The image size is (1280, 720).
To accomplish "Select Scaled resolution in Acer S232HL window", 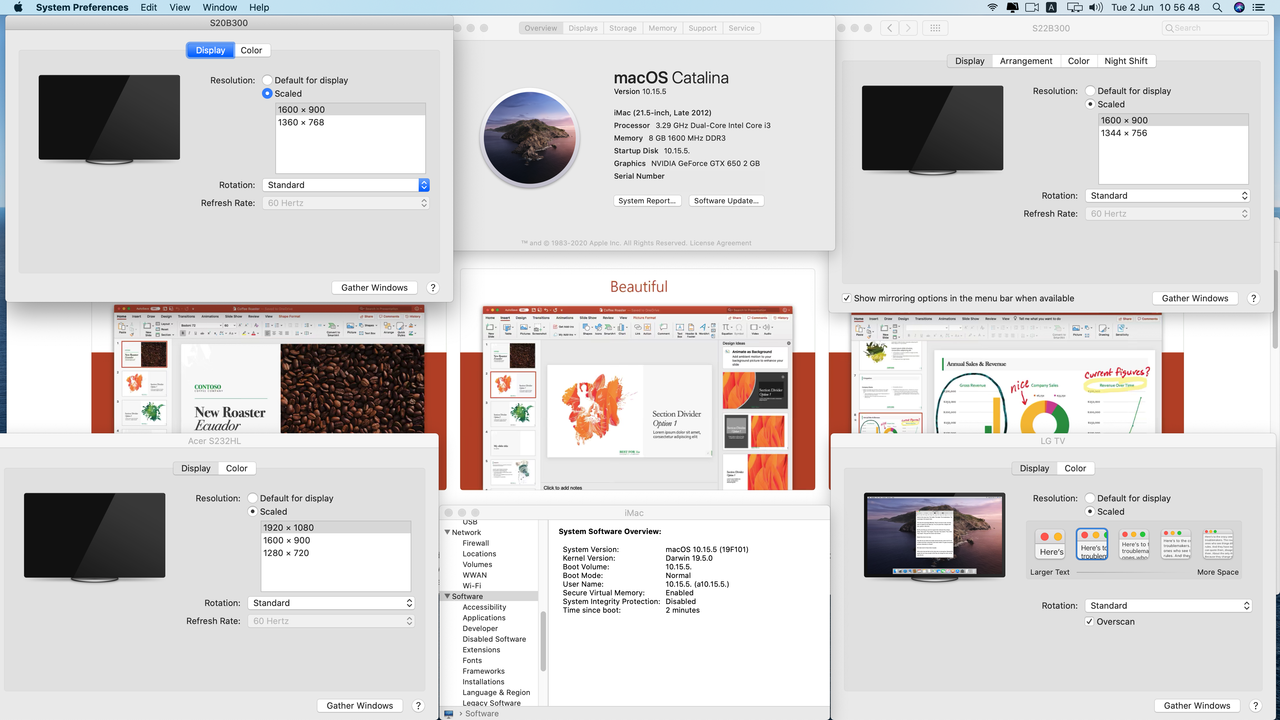I will [252, 512].
